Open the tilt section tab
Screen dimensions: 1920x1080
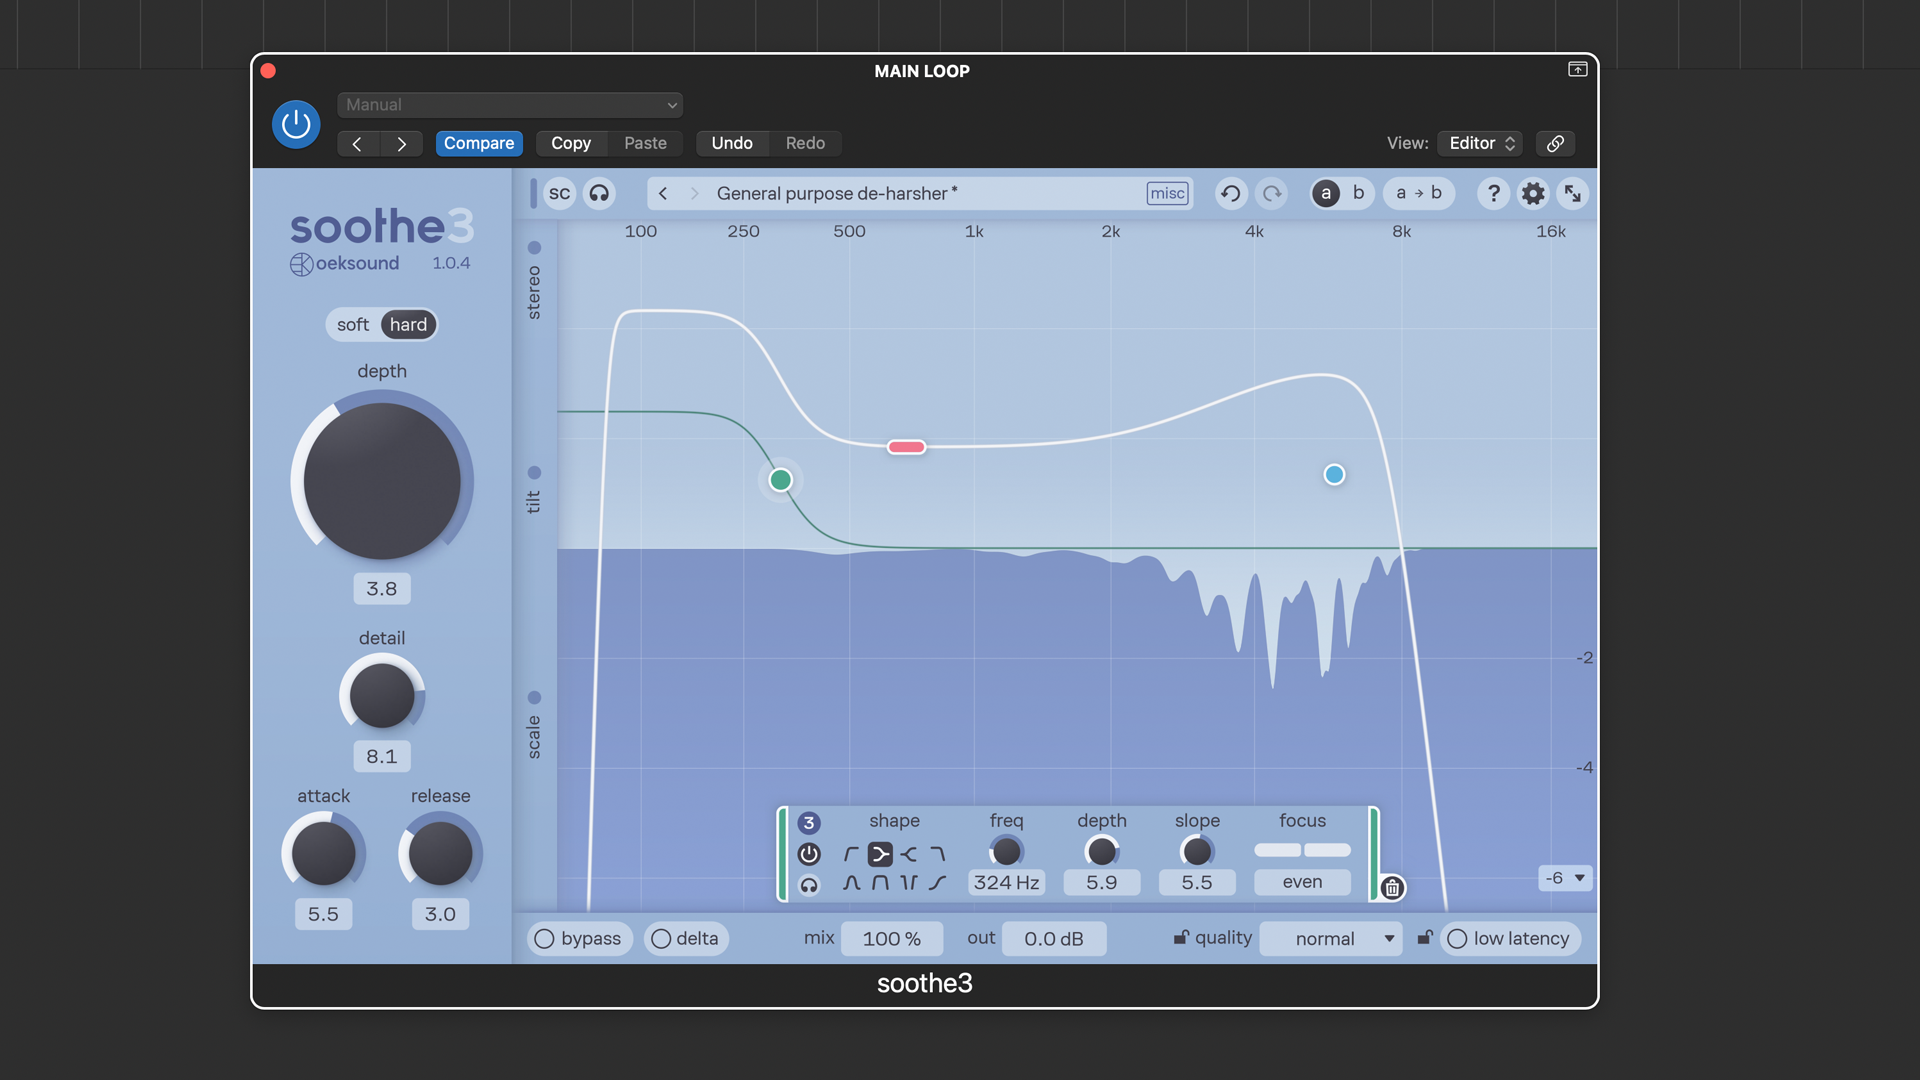tap(534, 490)
